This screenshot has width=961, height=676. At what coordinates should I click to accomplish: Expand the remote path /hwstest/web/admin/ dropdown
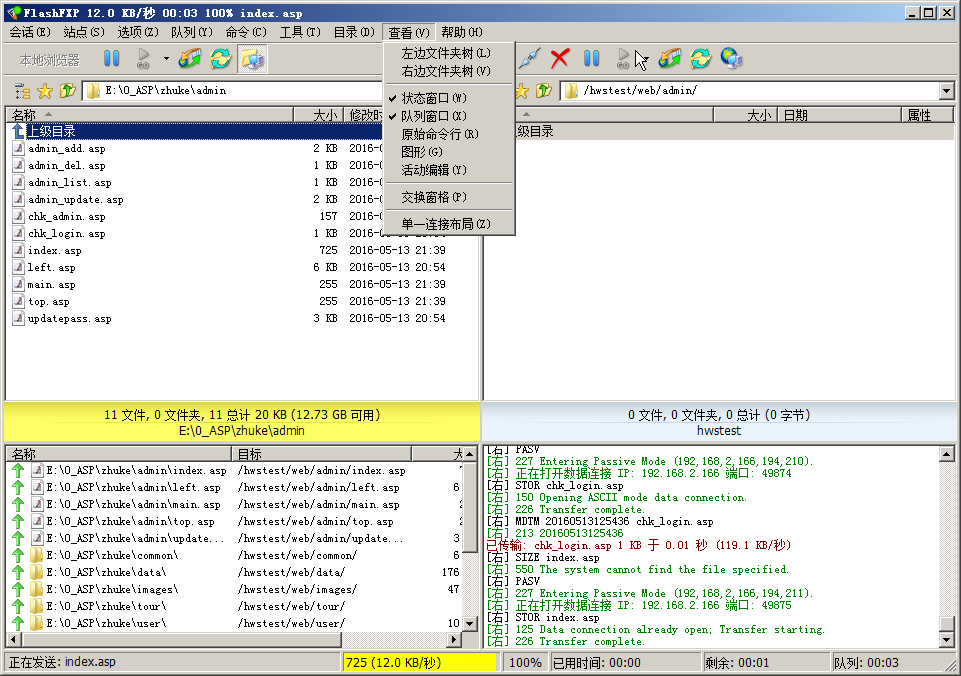tap(946, 91)
